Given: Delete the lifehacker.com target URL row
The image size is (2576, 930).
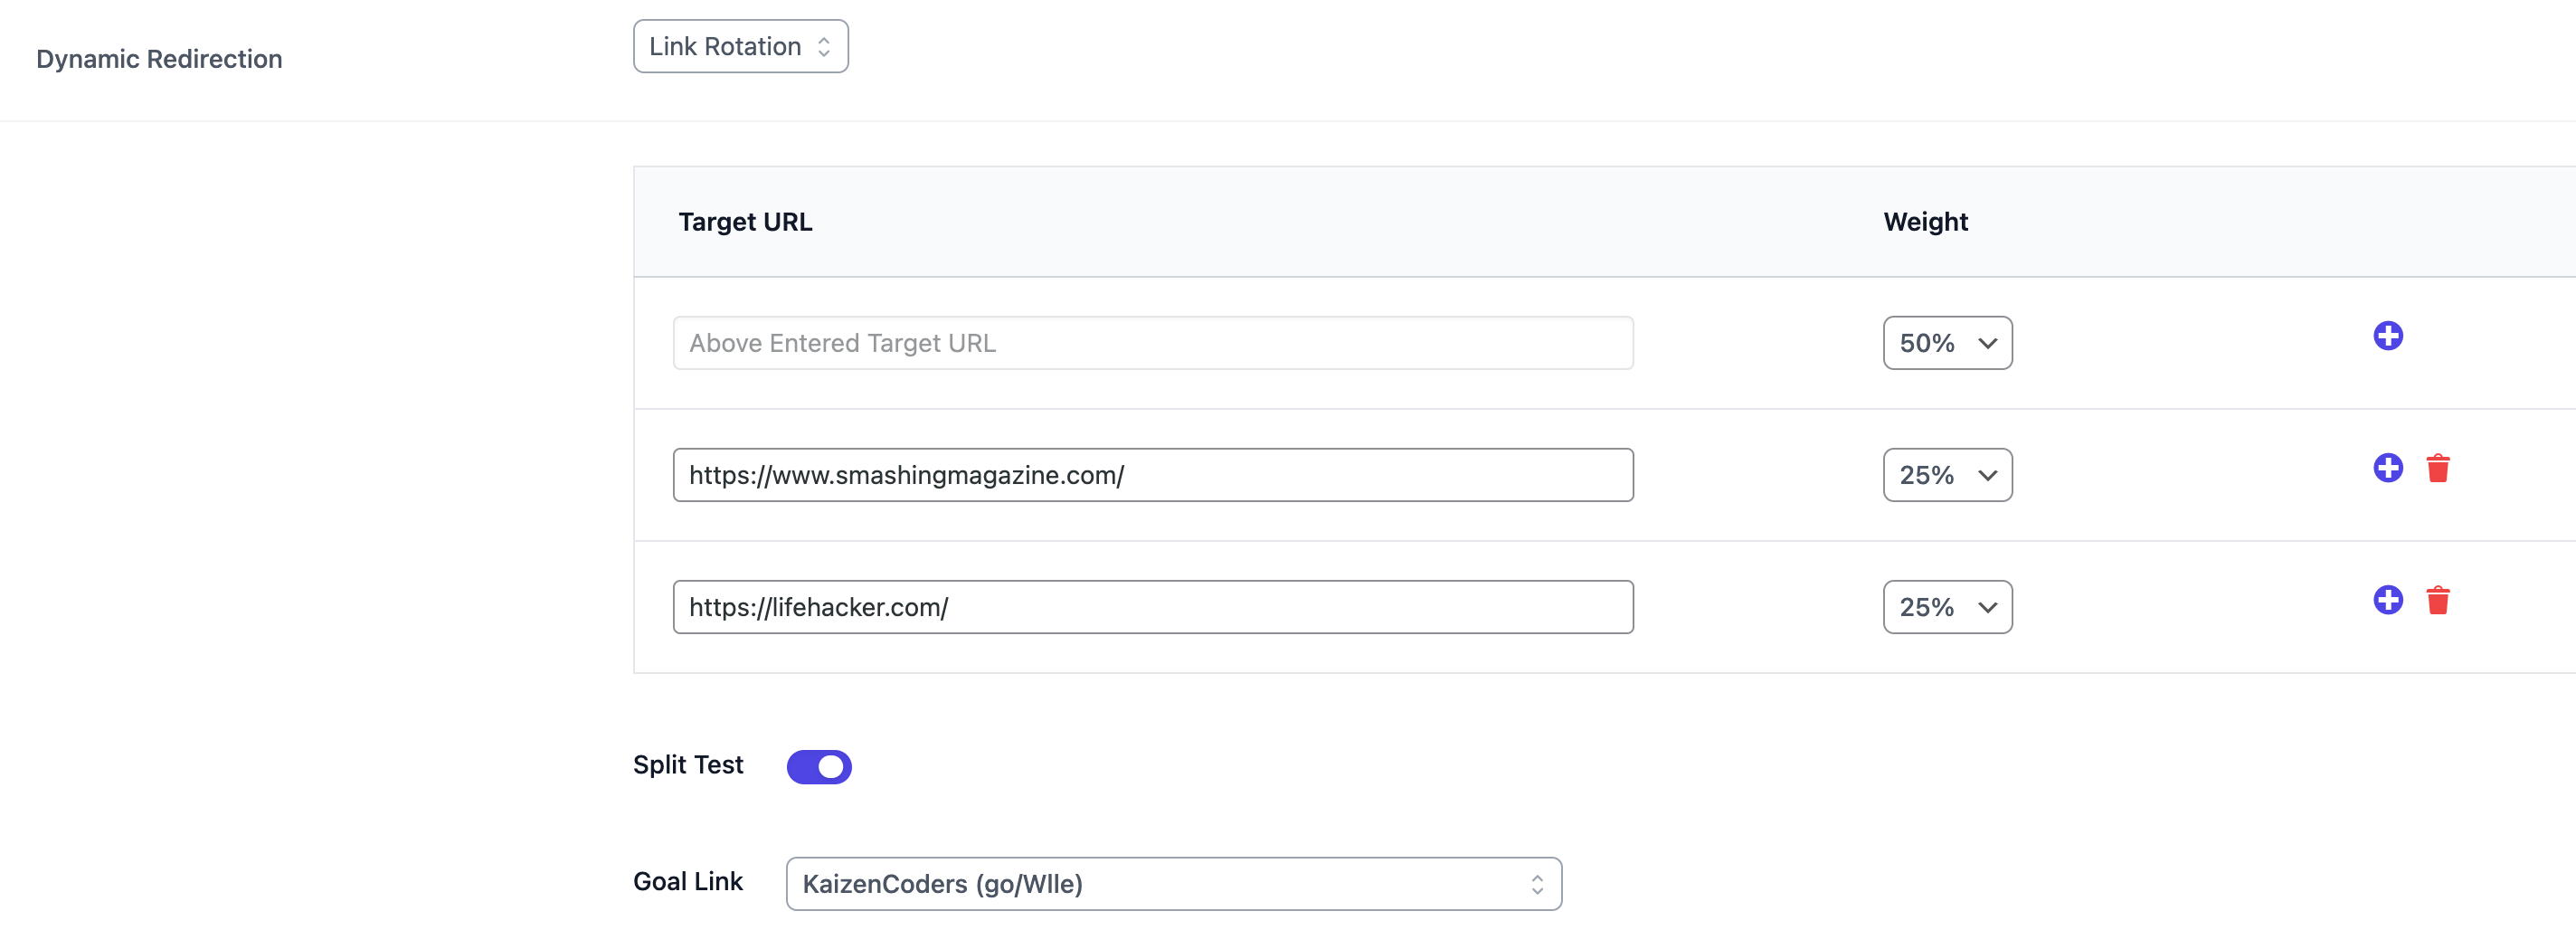Looking at the screenshot, I should (2437, 600).
